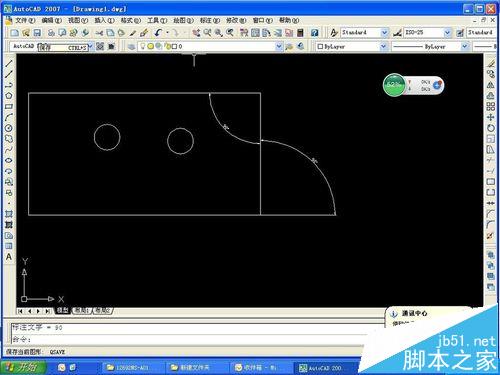Open the 编辑 (Edit) menu
The image size is (500, 375).
pos(52,21)
